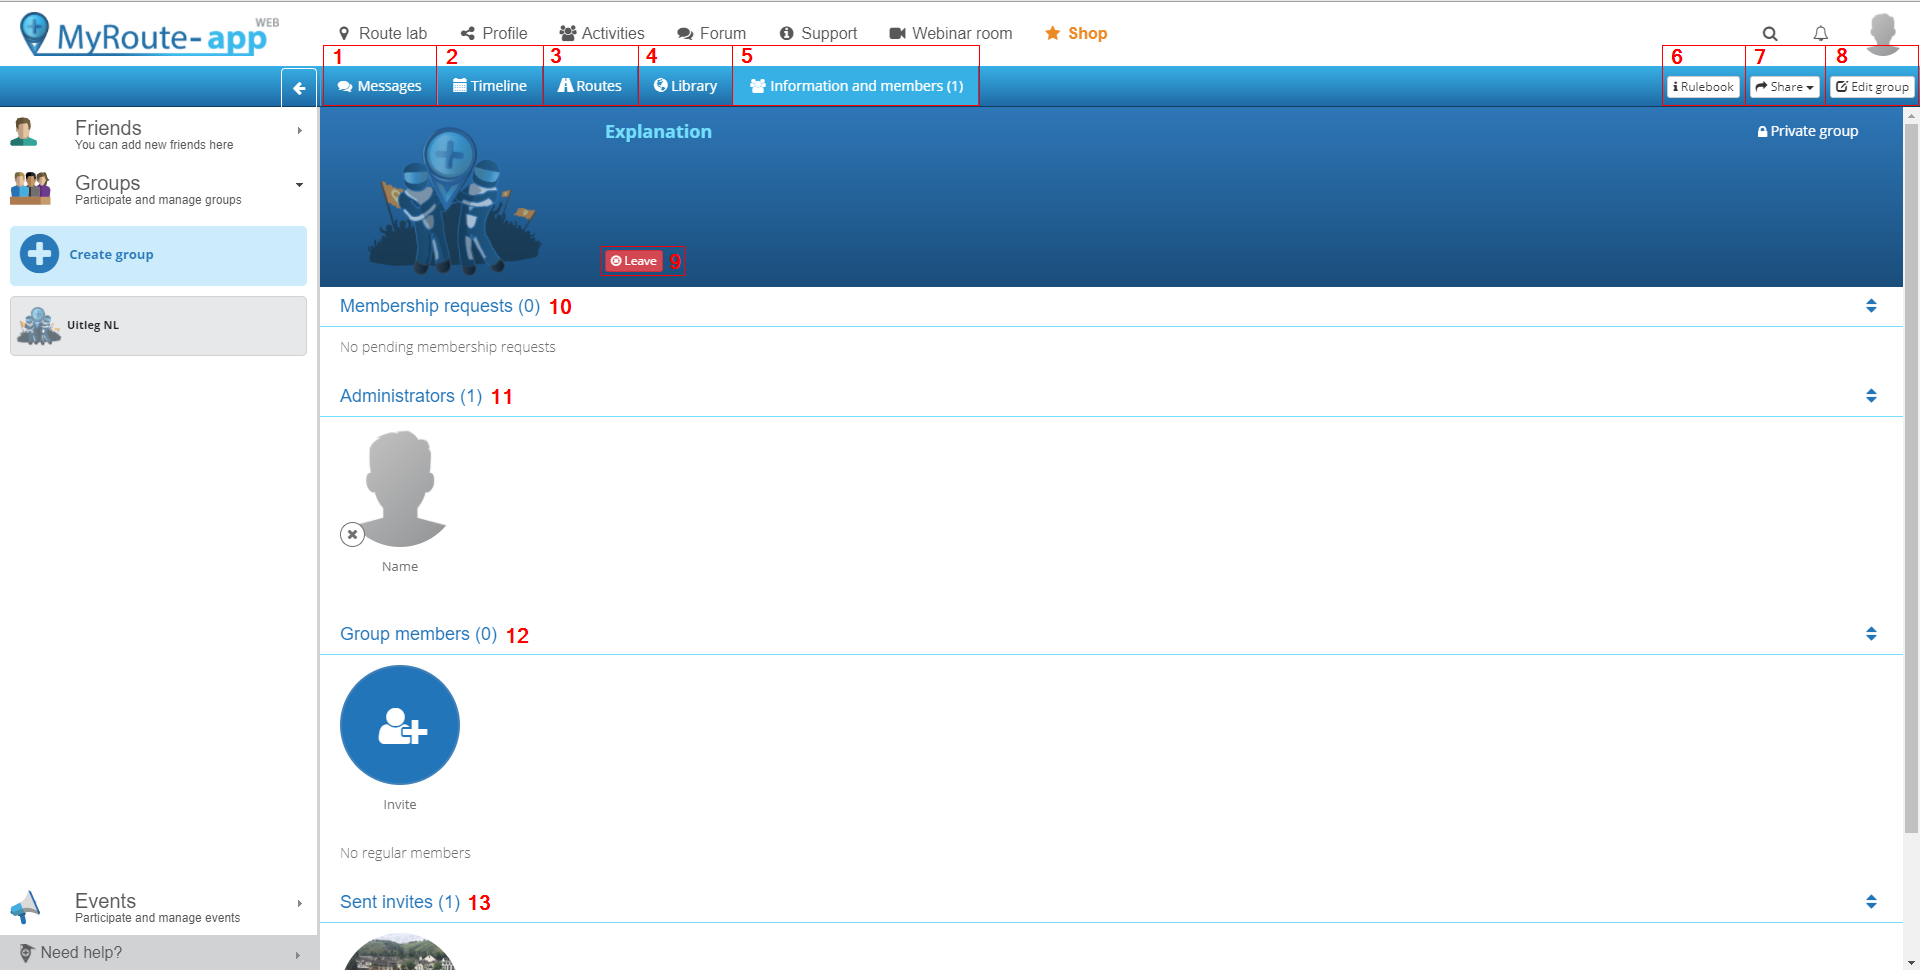Click the page vertical scrollbar
1920x970 pixels.
click(1911, 477)
